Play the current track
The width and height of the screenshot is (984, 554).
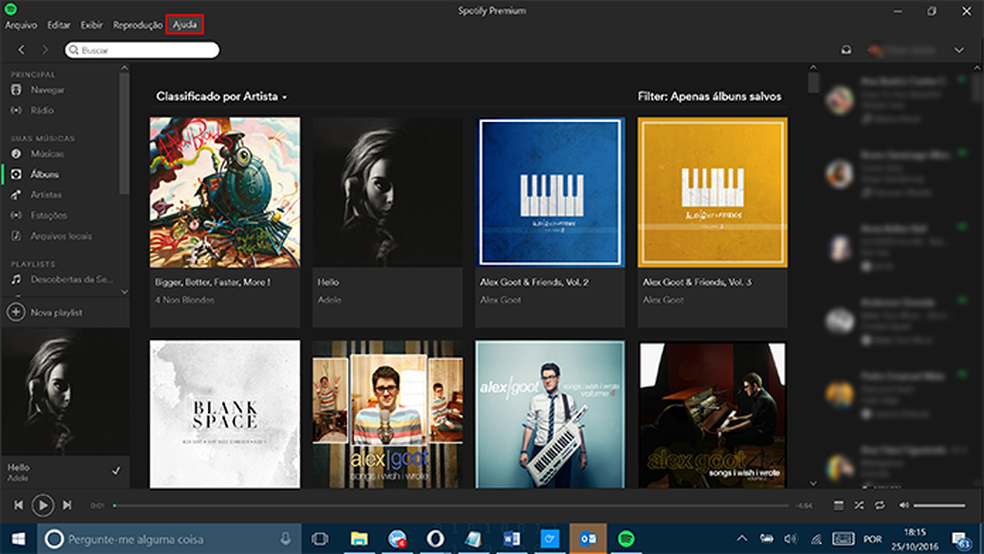(x=43, y=505)
